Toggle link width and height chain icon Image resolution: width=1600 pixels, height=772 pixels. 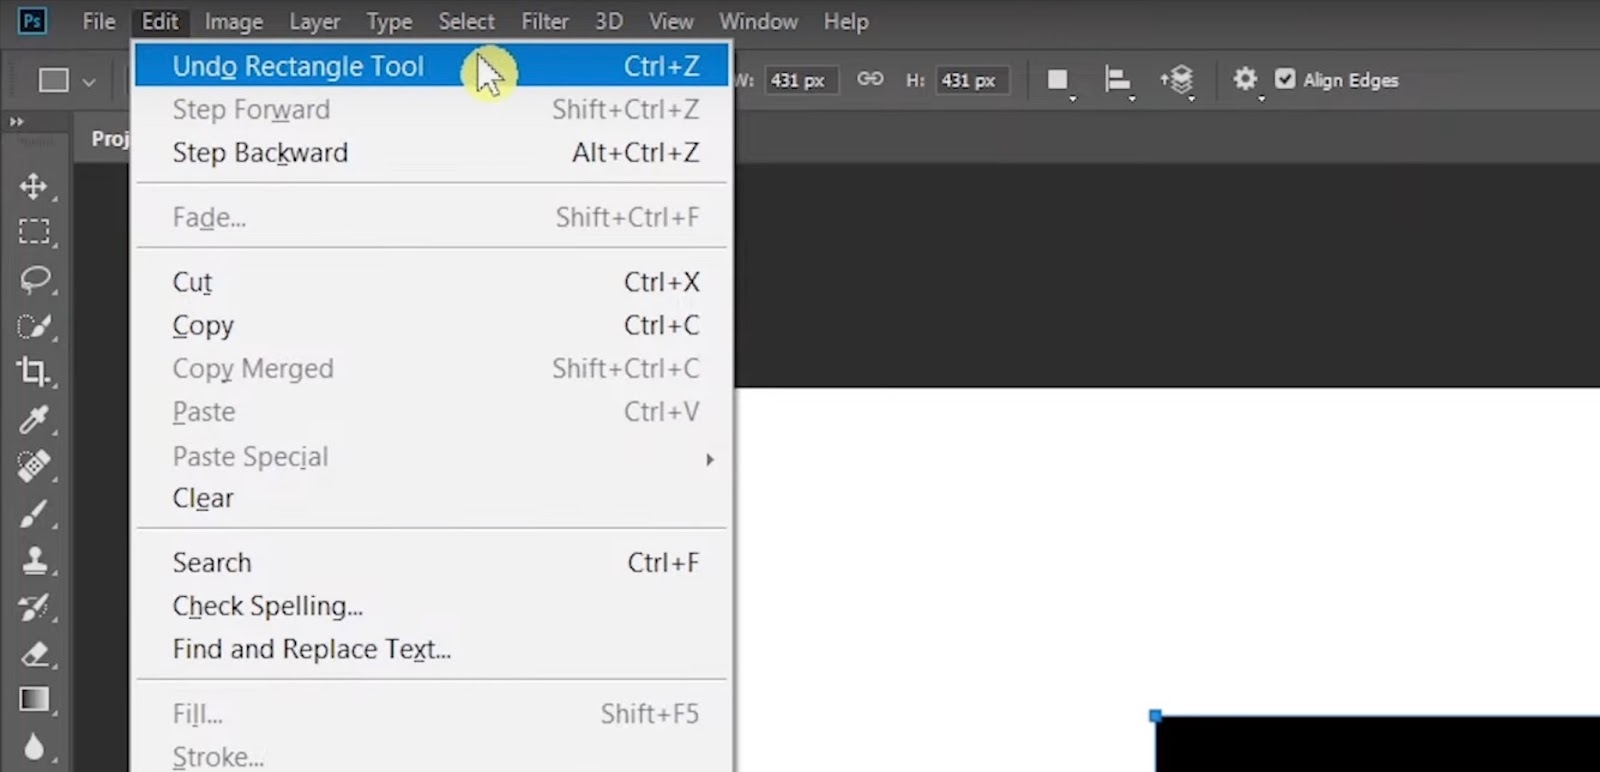coord(870,79)
